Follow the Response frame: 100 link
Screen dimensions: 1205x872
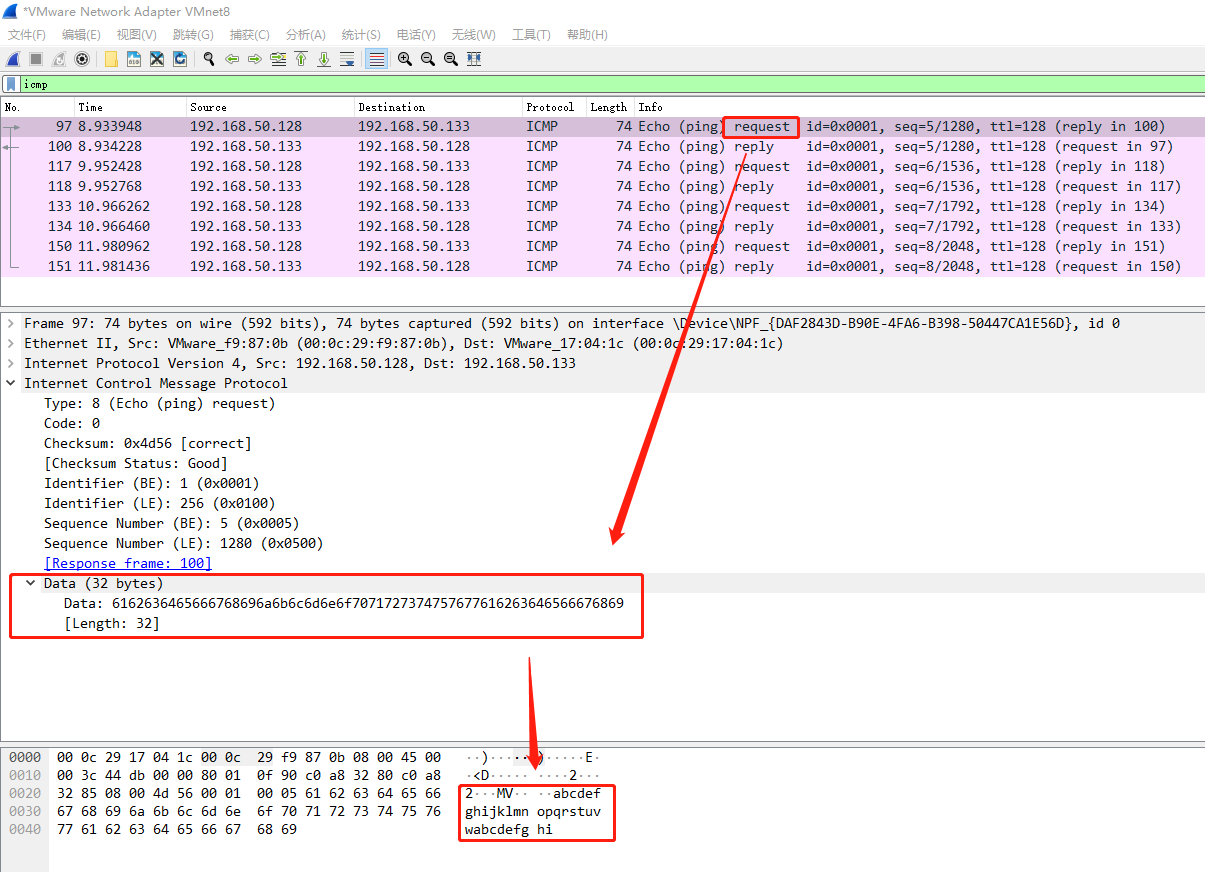pos(127,563)
